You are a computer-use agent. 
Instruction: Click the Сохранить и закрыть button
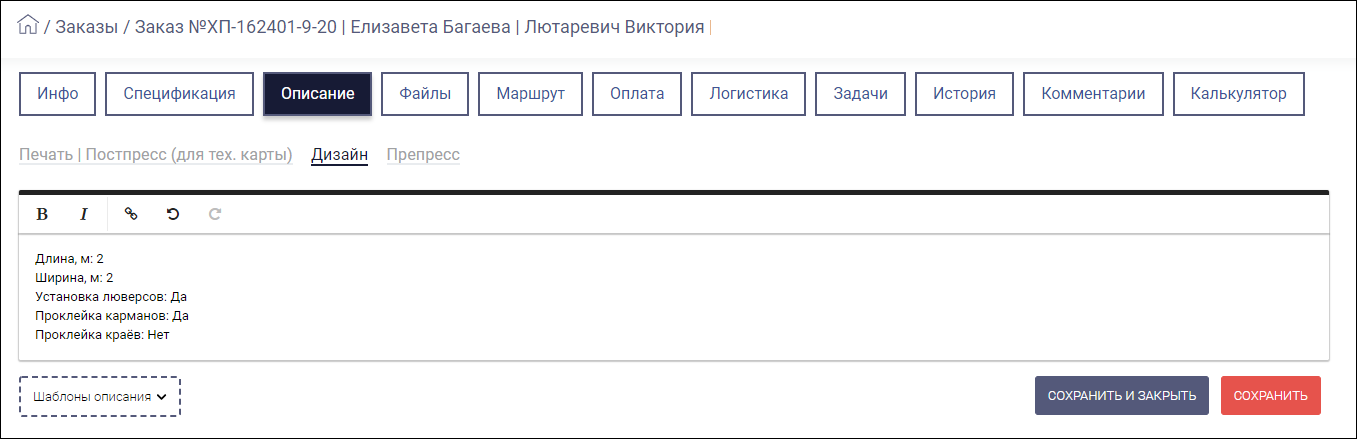click(x=1122, y=395)
